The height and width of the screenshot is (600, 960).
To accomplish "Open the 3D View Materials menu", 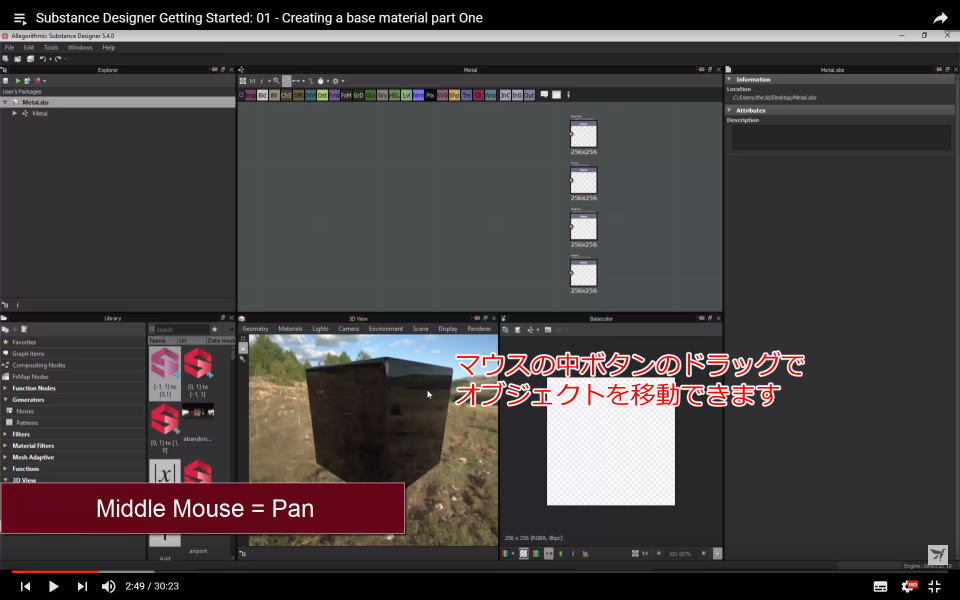I will tap(290, 329).
